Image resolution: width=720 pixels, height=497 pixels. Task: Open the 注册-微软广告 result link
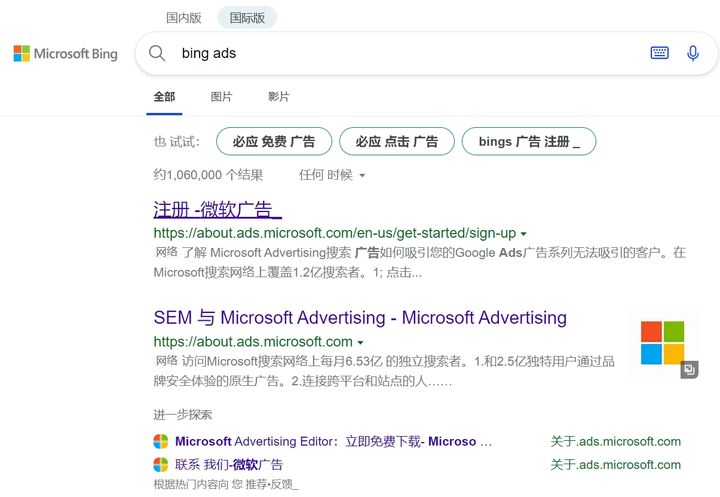click(x=217, y=210)
